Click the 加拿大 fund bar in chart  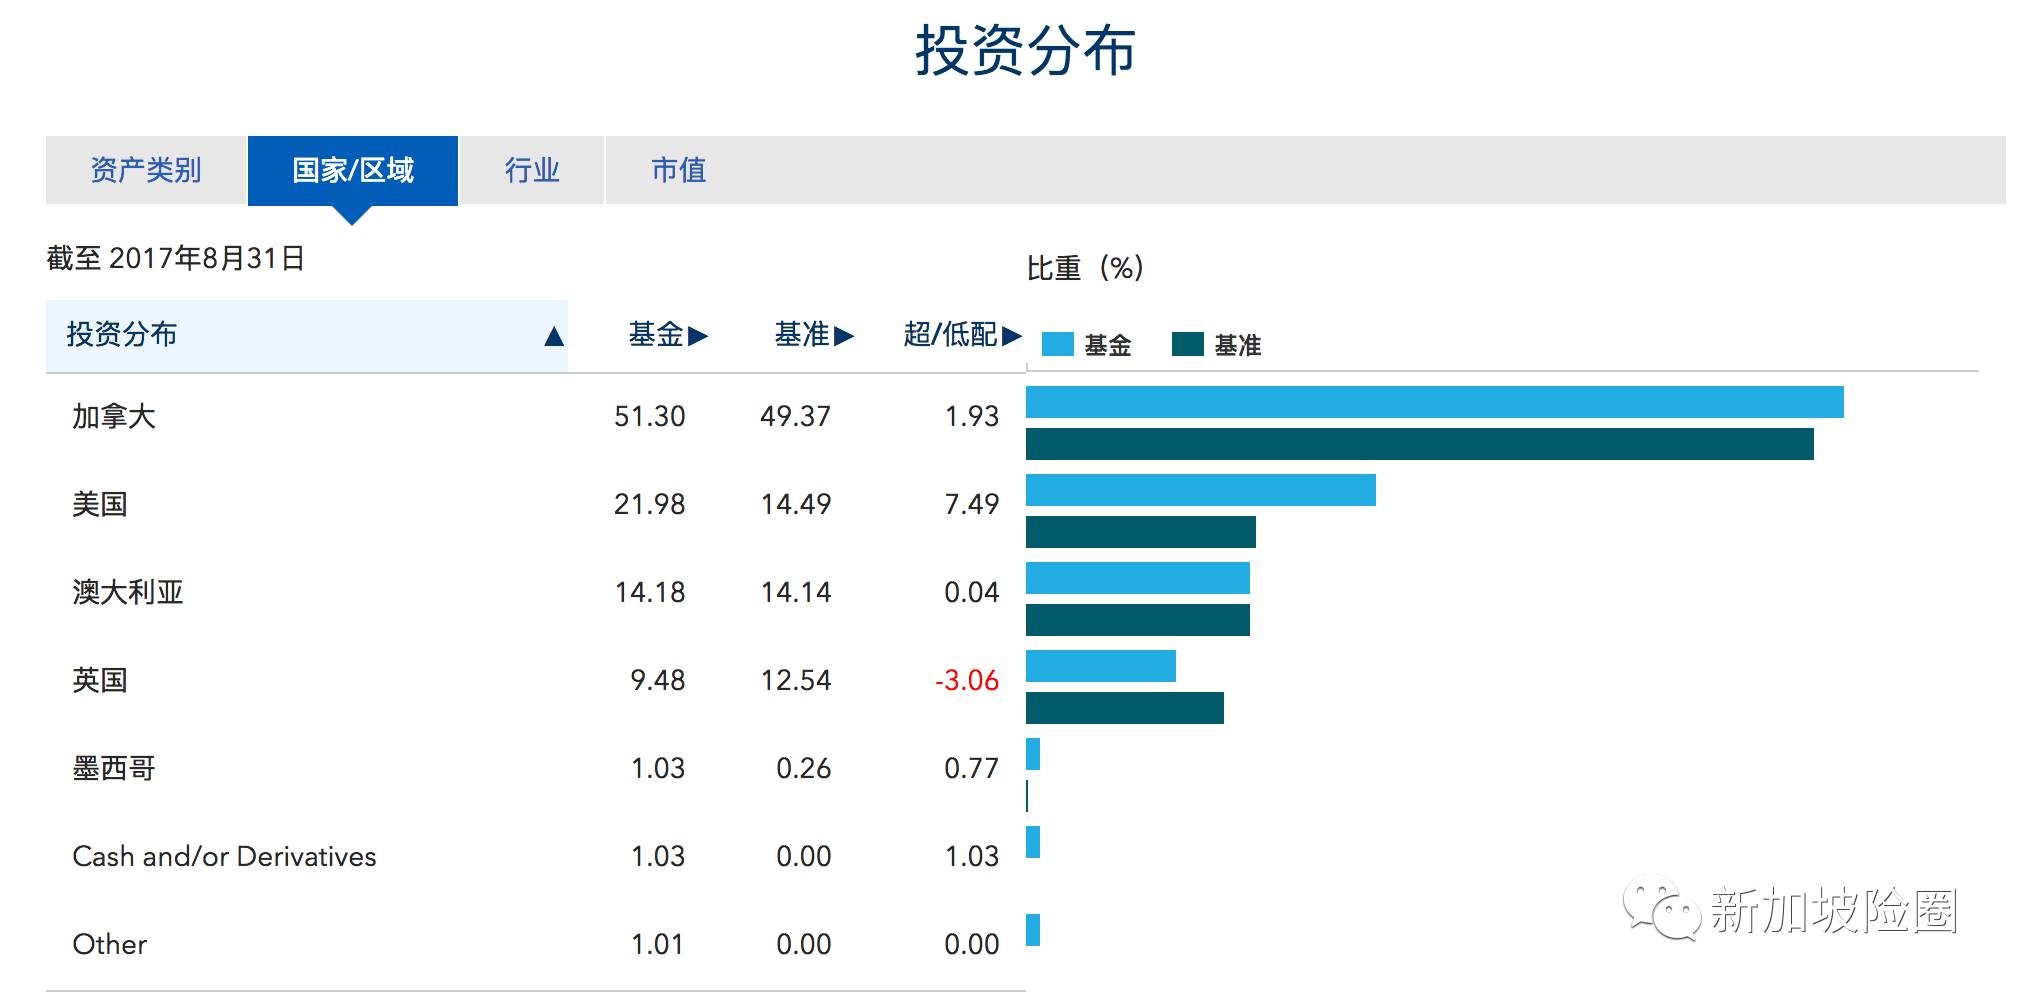pyautogui.click(x=1434, y=402)
